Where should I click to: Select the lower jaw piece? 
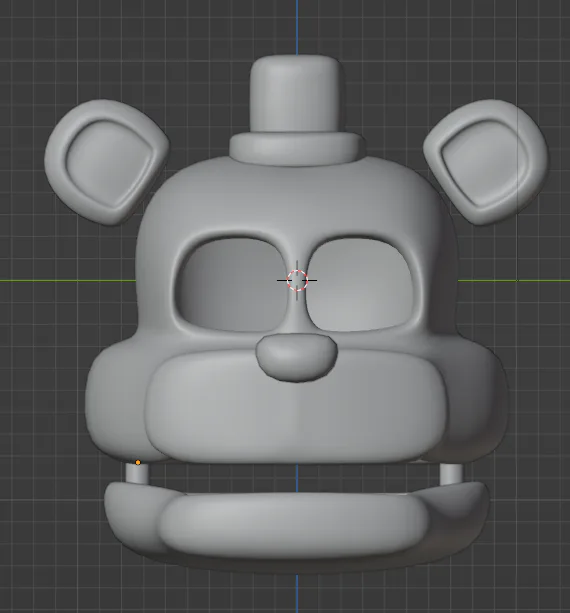296,526
